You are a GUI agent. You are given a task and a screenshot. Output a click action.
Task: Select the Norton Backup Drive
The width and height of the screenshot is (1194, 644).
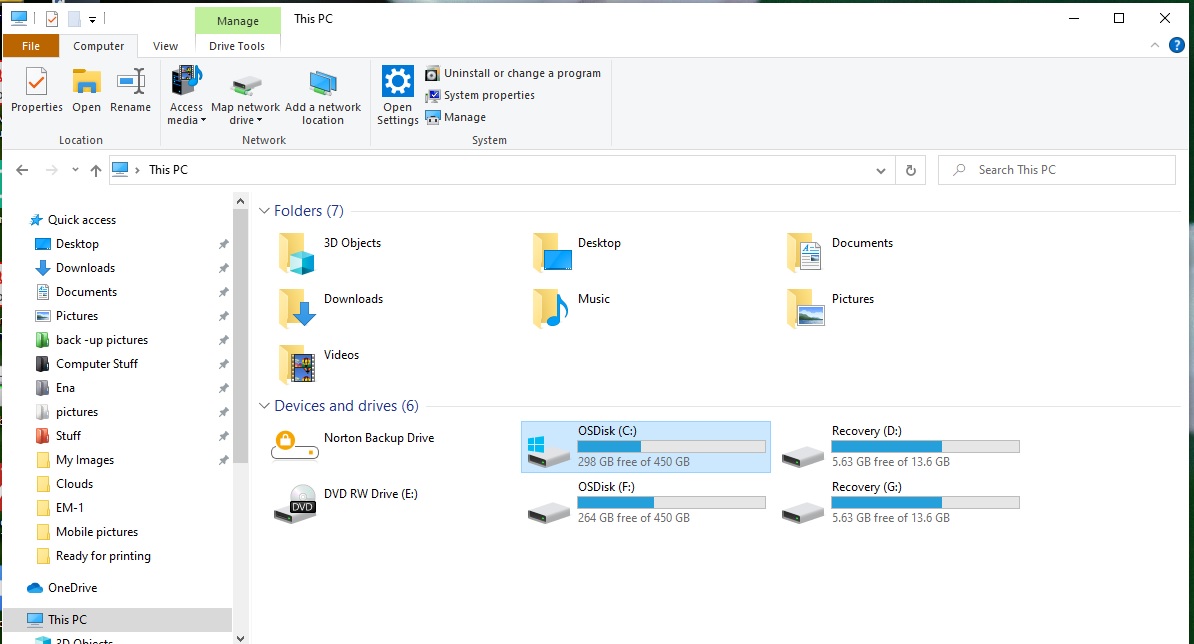[353, 446]
